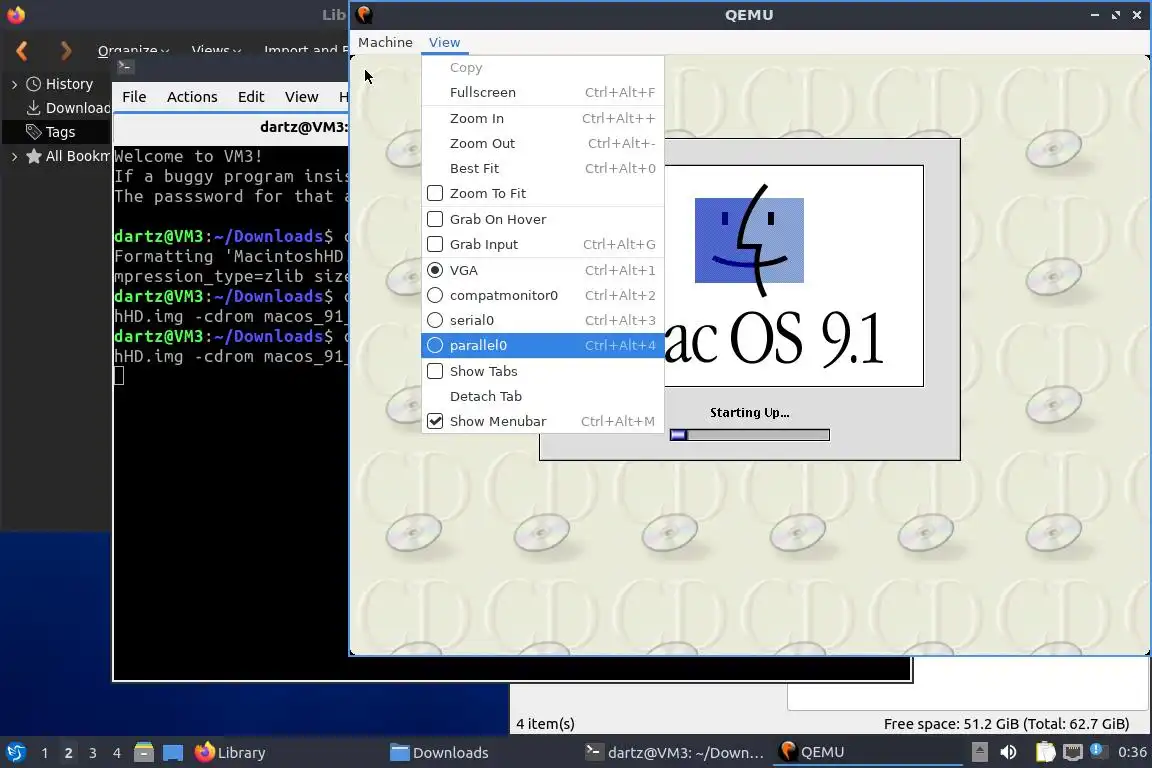This screenshot has width=1152, height=768.
Task: Open the terminal View menu
Action: click(x=301, y=97)
